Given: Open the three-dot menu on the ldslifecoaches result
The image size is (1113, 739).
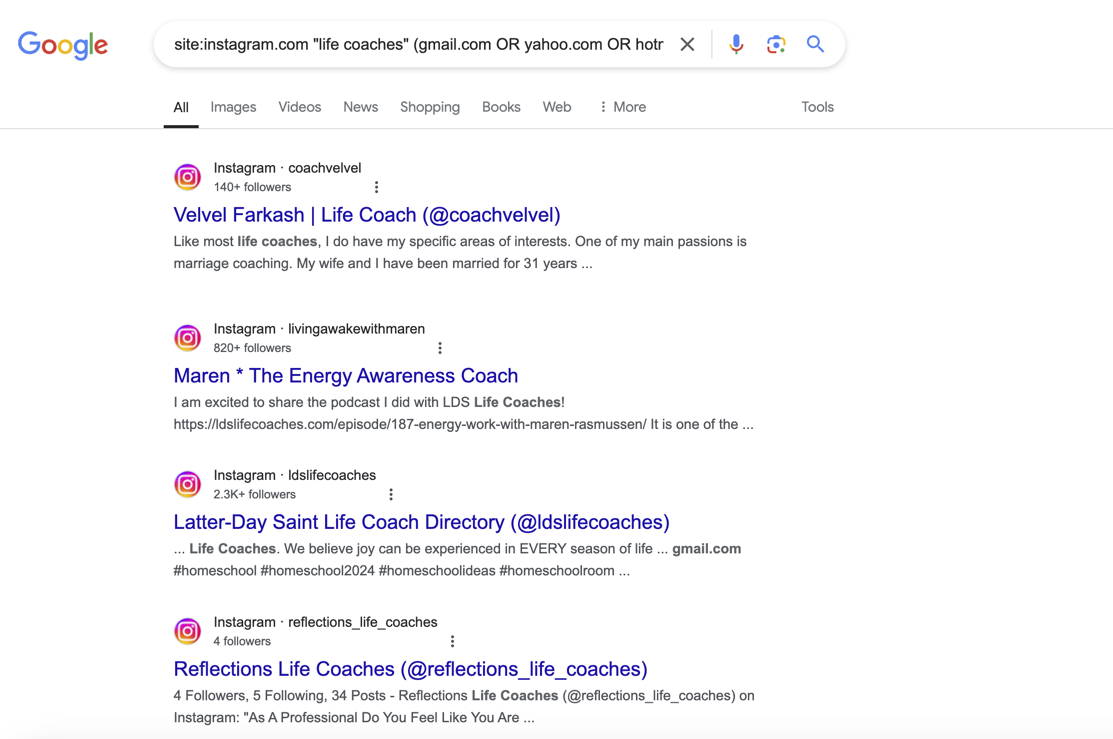Looking at the screenshot, I should tap(391, 493).
